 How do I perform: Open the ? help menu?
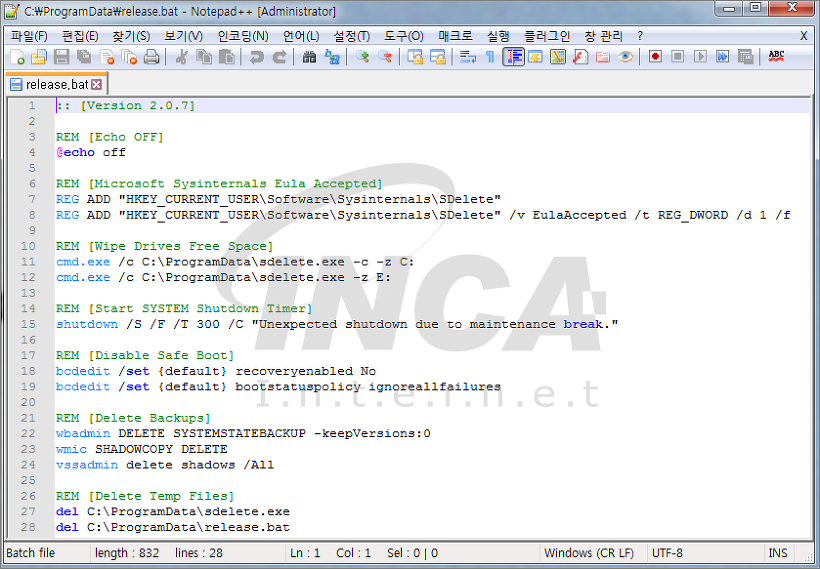point(640,36)
